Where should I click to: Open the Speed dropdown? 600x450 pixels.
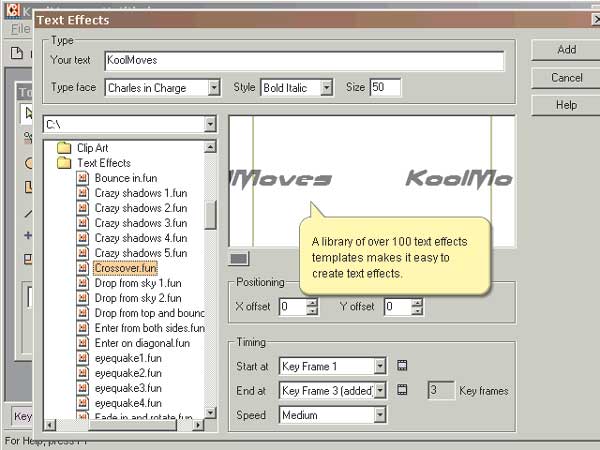[x=380, y=415]
